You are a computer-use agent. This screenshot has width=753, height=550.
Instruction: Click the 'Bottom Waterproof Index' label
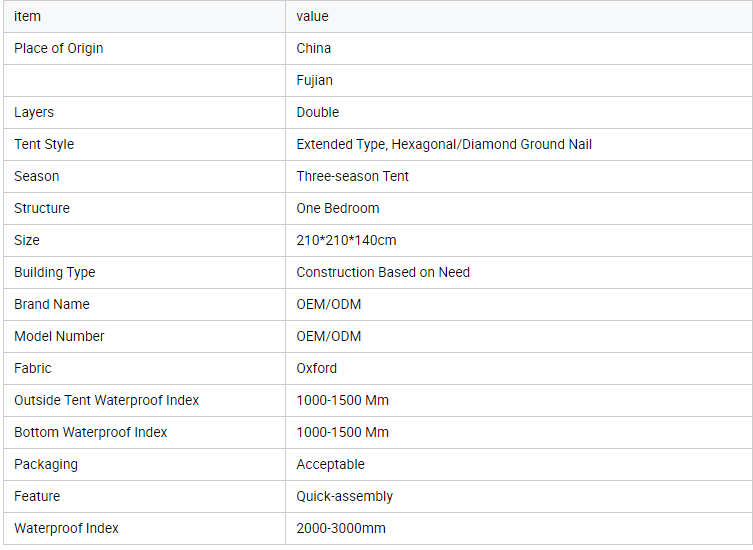coord(91,432)
